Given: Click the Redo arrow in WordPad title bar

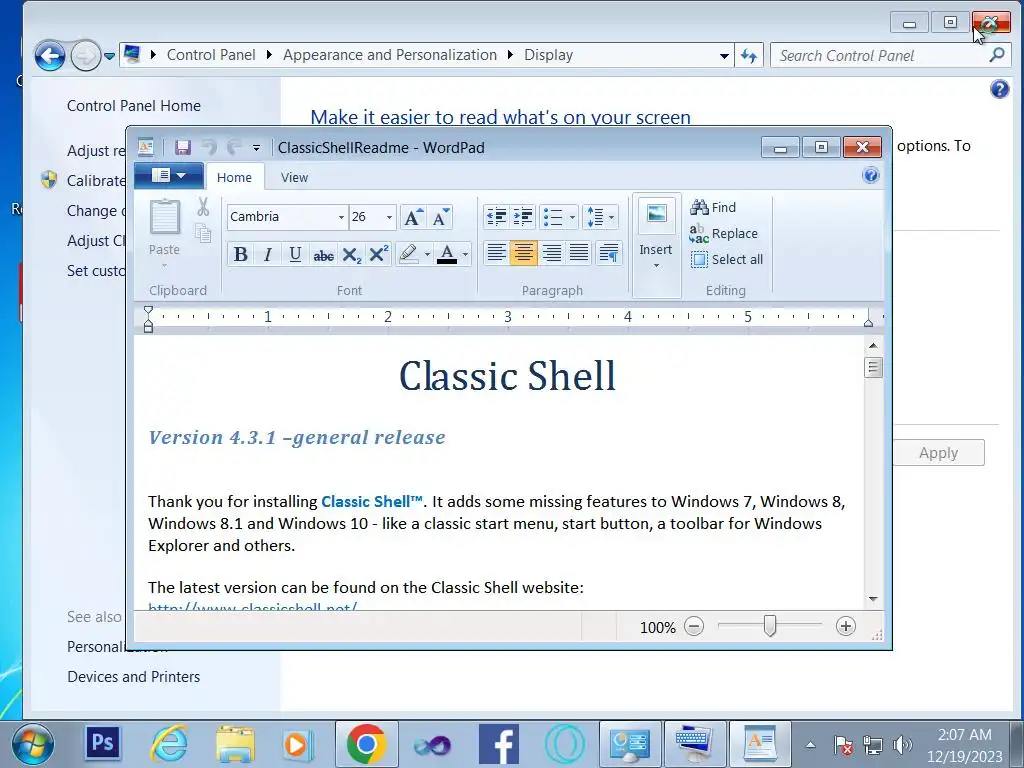Looking at the screenshot, I should [x=234, y=148].
